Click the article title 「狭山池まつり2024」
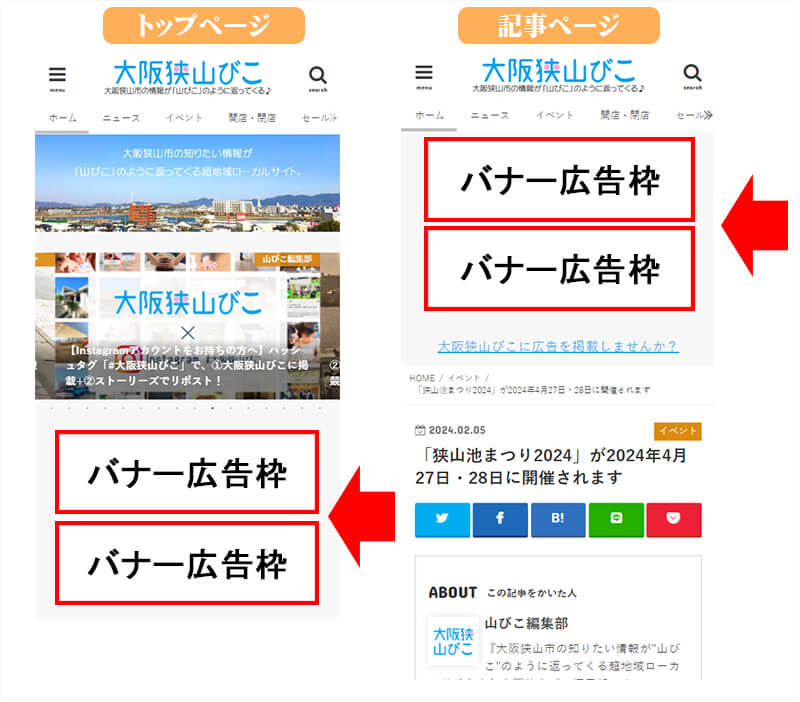The height and width of the screenshot is (702, 800). [551, 466]
